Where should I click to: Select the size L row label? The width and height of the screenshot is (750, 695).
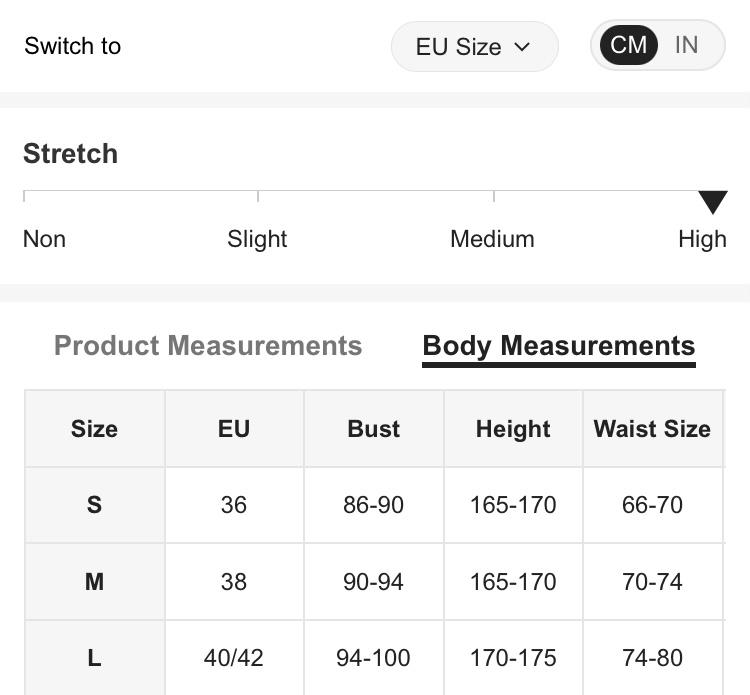click(x=94, y=658)
